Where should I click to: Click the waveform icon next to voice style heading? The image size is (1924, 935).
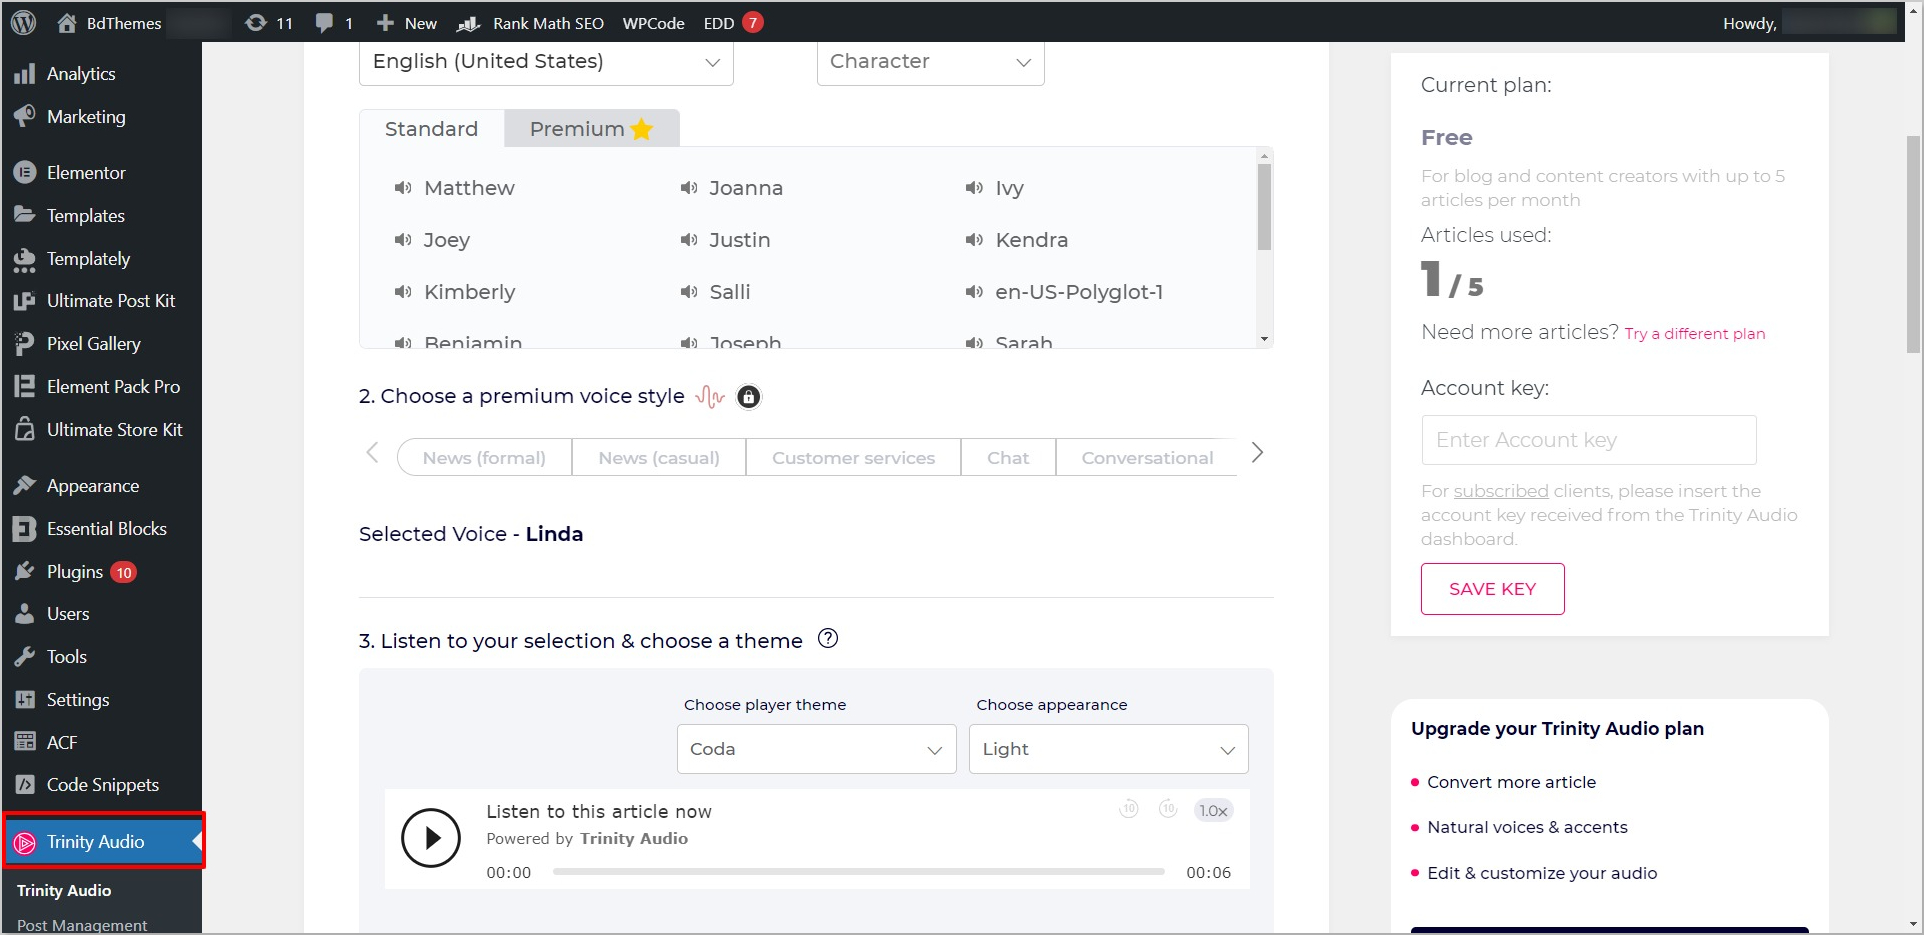coord(710,396)
